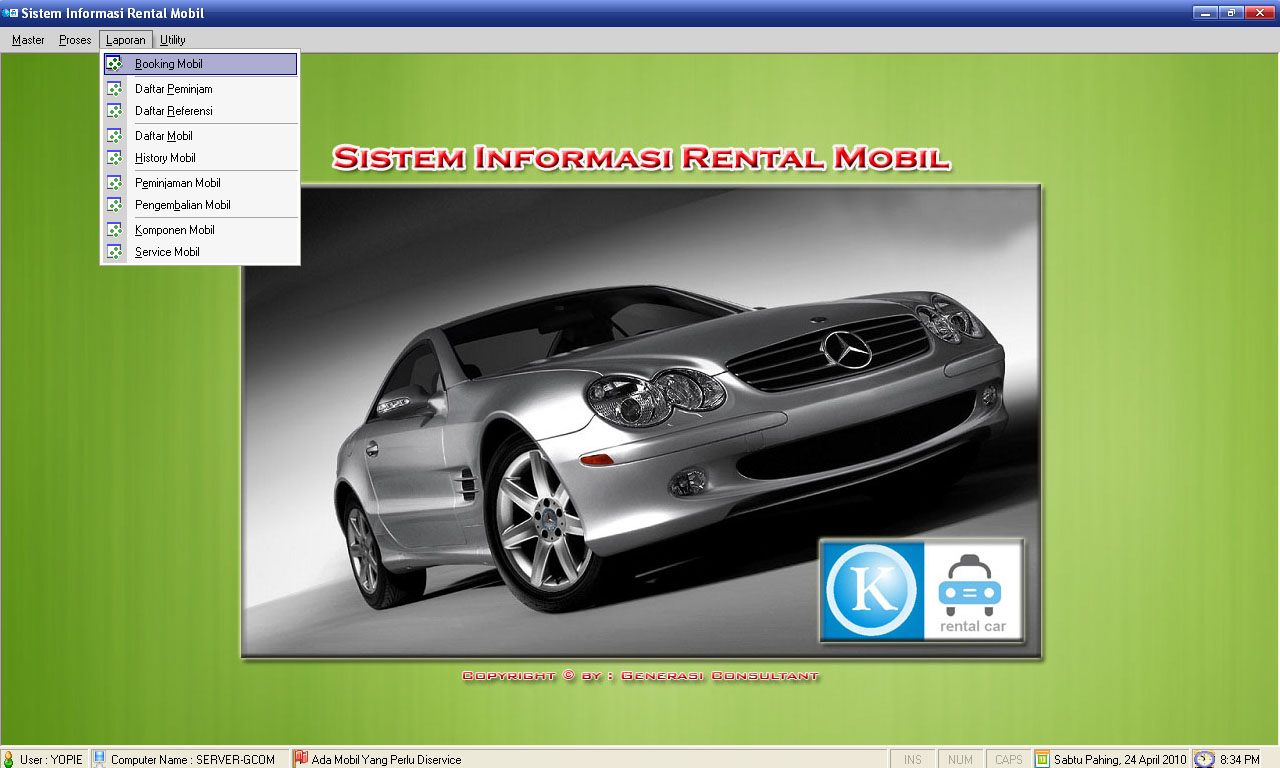Click the icon next to History Mobil
This screenshot has width=1280, height=768.
[115, 158]
